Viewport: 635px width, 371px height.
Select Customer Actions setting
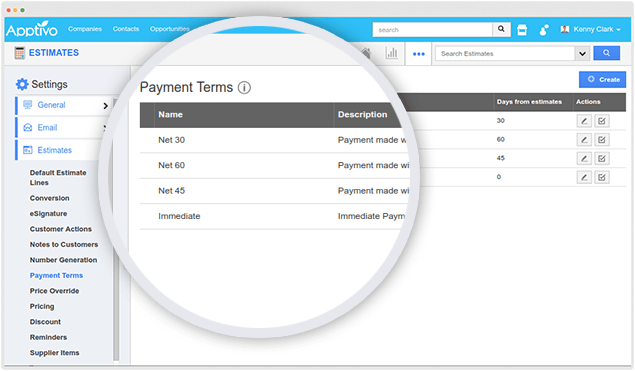[60, 229]
